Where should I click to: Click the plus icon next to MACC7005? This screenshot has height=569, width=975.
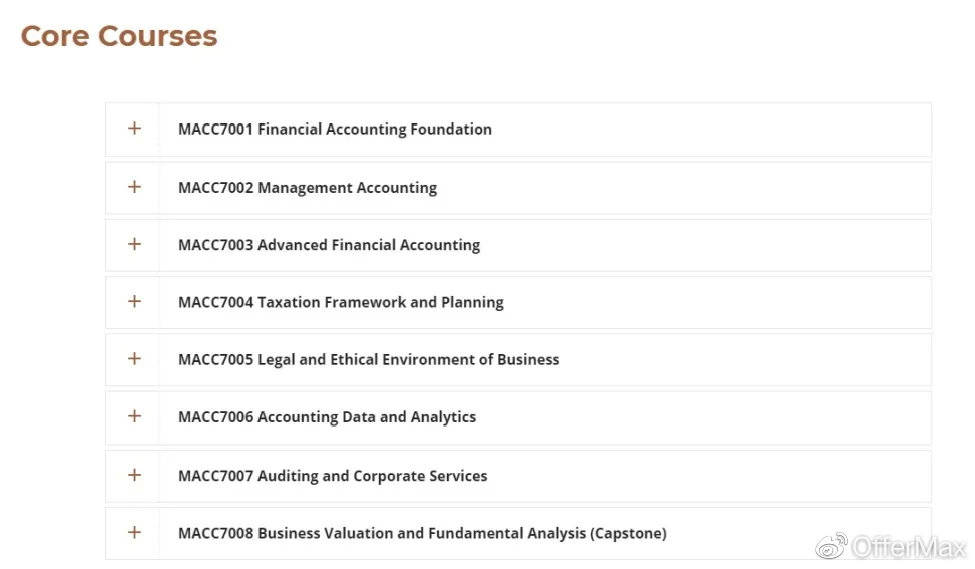[134, 359]
